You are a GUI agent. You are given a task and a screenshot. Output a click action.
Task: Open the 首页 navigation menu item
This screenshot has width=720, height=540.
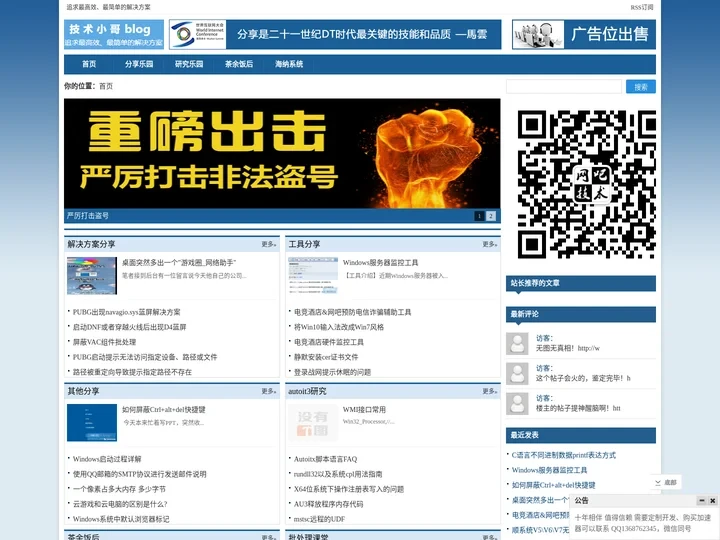coord(89,64)
